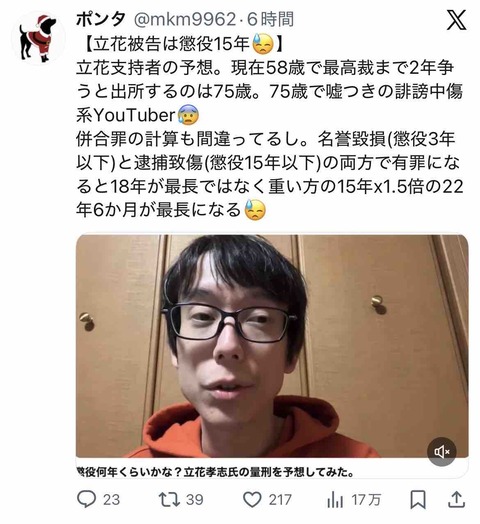The image size is (480, 524).
Task: Play the embedded video of the orange hoodie man
Action: tap(272, 346)
